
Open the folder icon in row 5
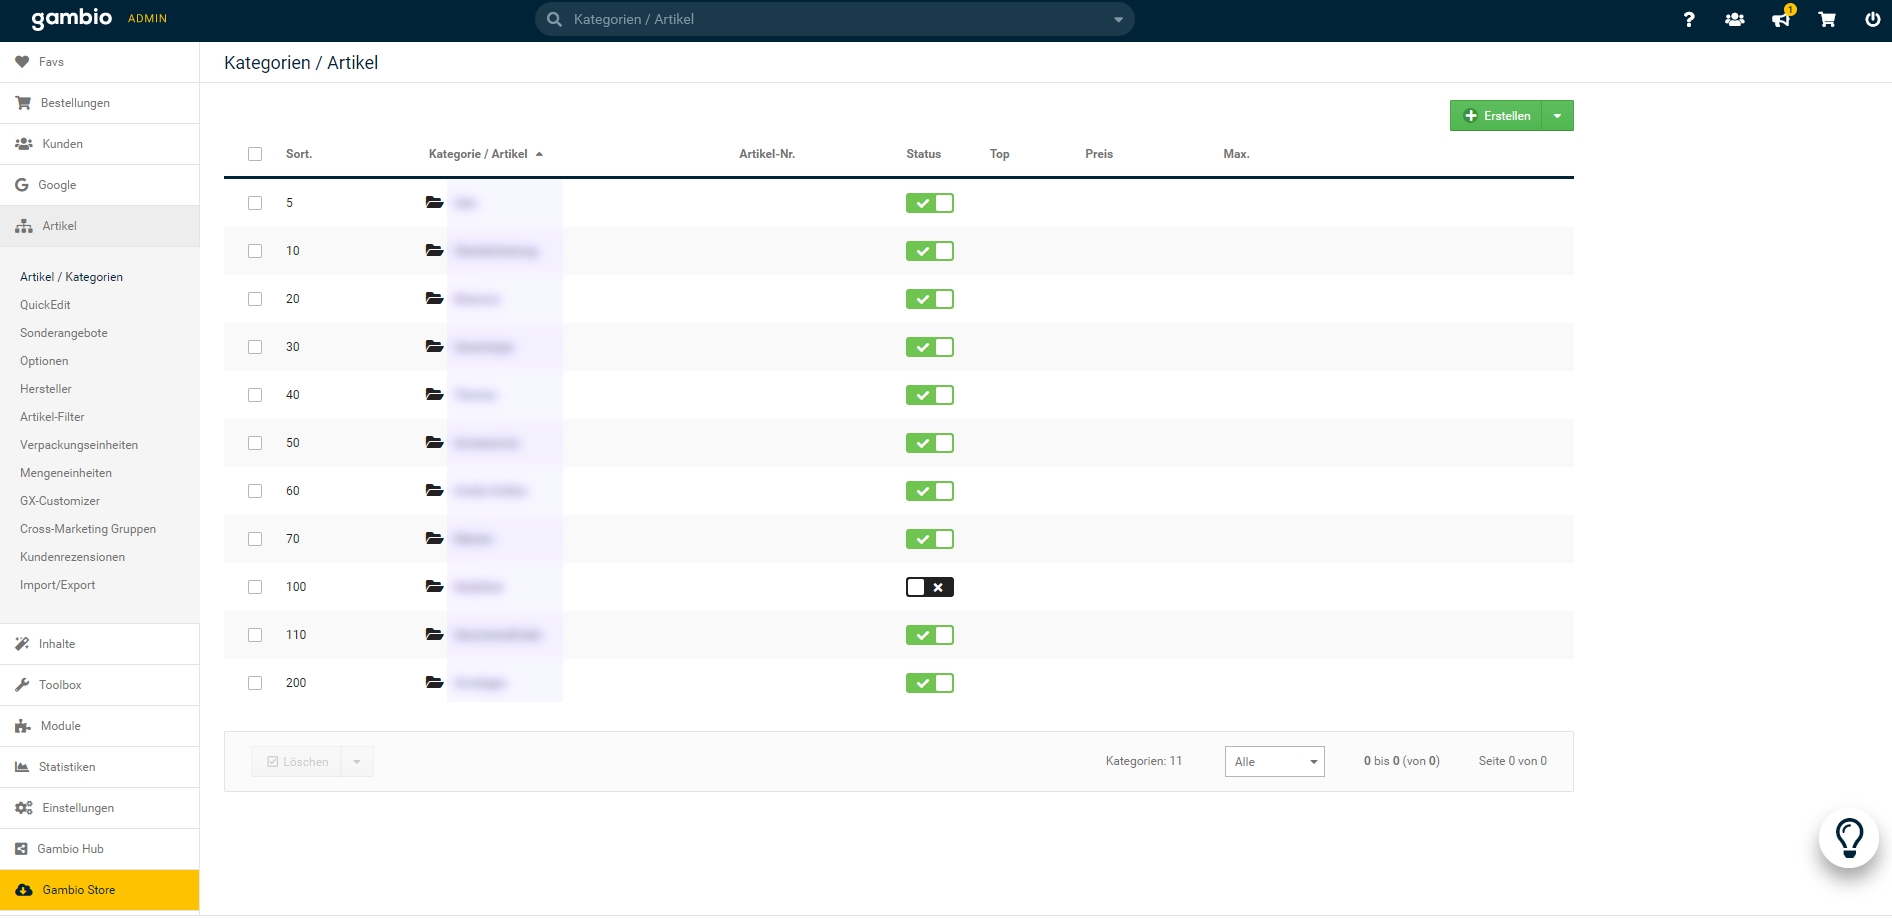(434, 203)
